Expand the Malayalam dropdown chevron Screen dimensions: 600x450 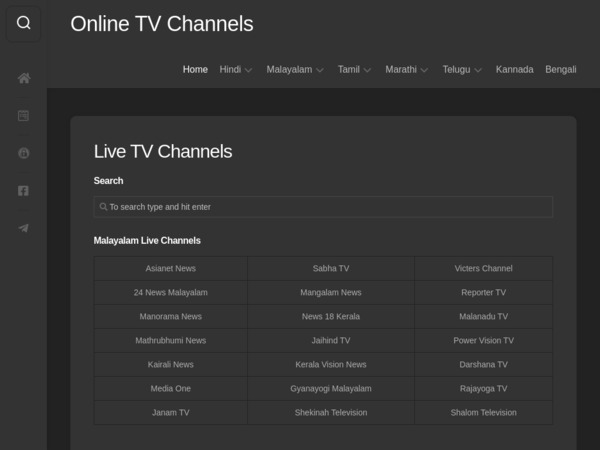pyautogui.click(x=320, y=70)
